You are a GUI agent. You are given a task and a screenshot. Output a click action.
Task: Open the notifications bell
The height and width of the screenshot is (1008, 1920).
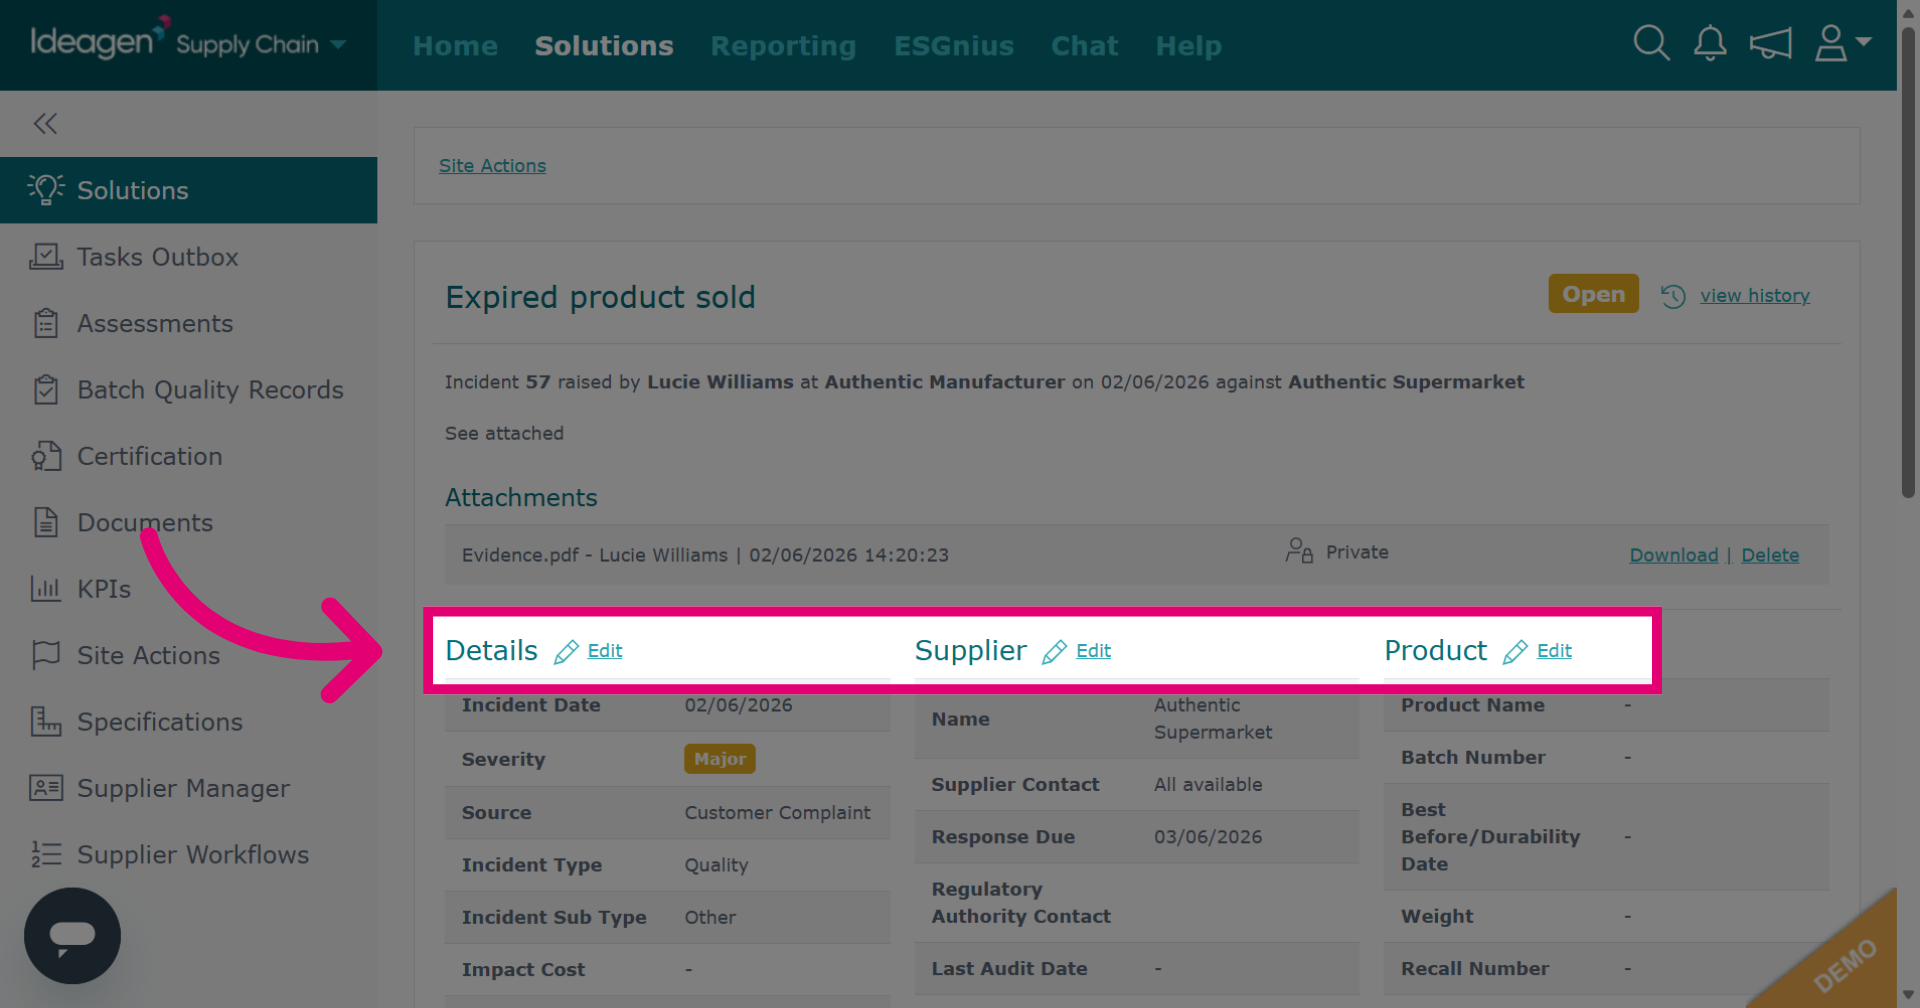1710,43
